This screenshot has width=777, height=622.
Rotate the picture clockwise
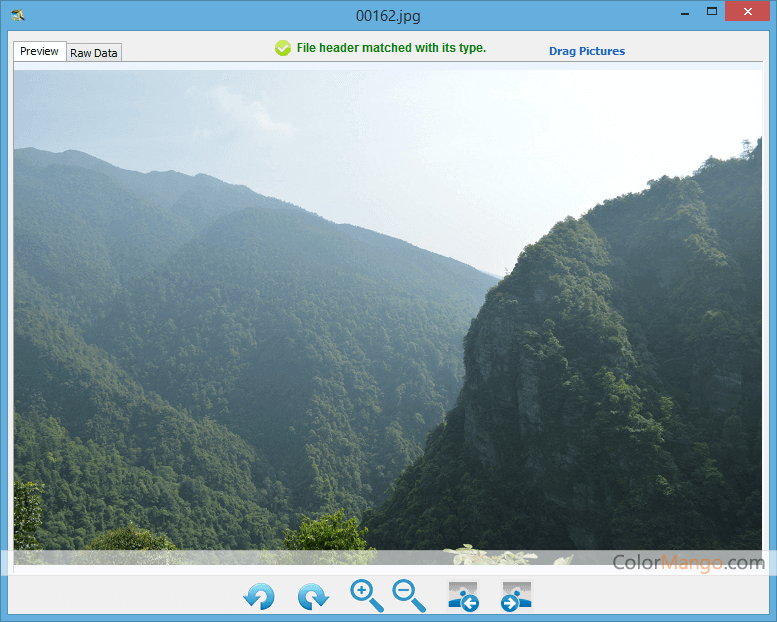pos(313,597)
